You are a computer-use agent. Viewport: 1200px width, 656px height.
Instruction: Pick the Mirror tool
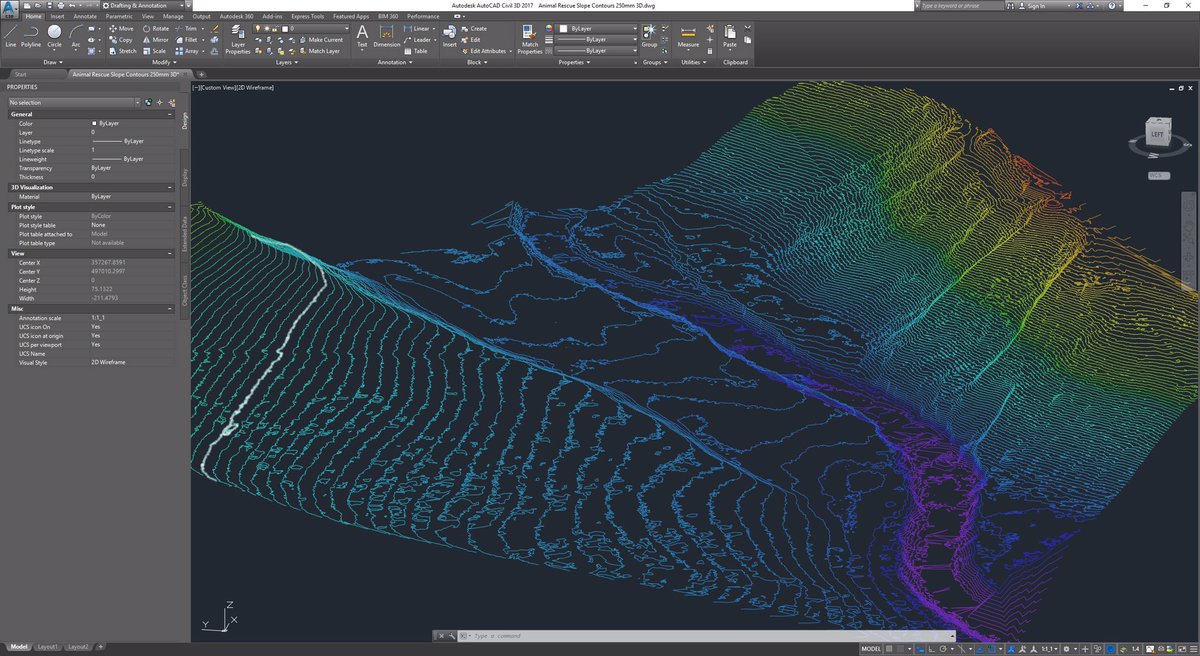(x=156, y=39)
